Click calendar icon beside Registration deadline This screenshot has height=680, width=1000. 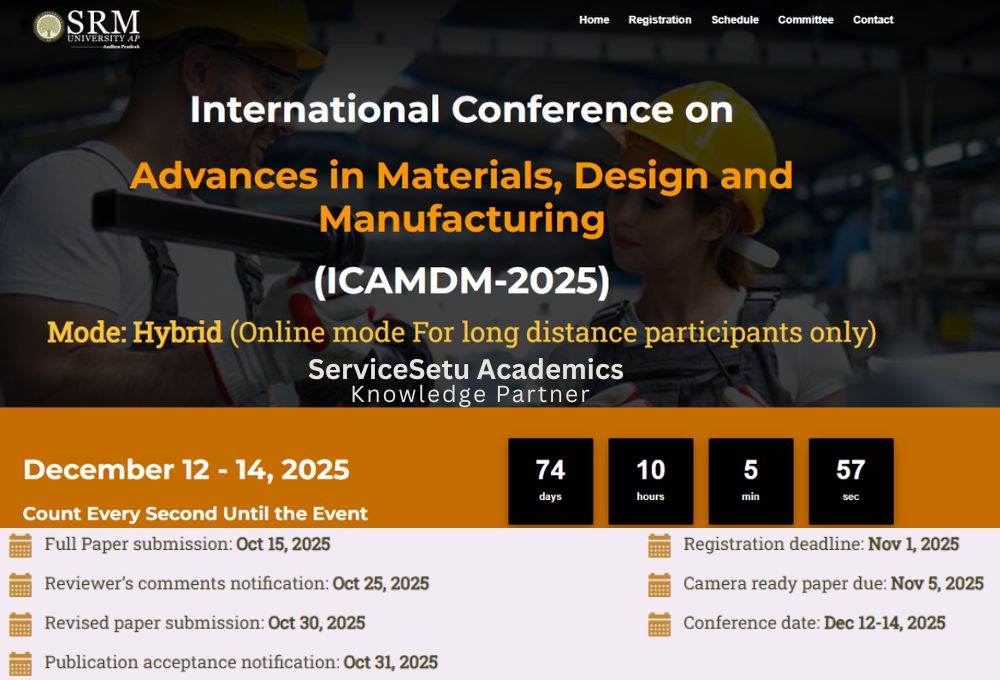click(x=659, y=545)
